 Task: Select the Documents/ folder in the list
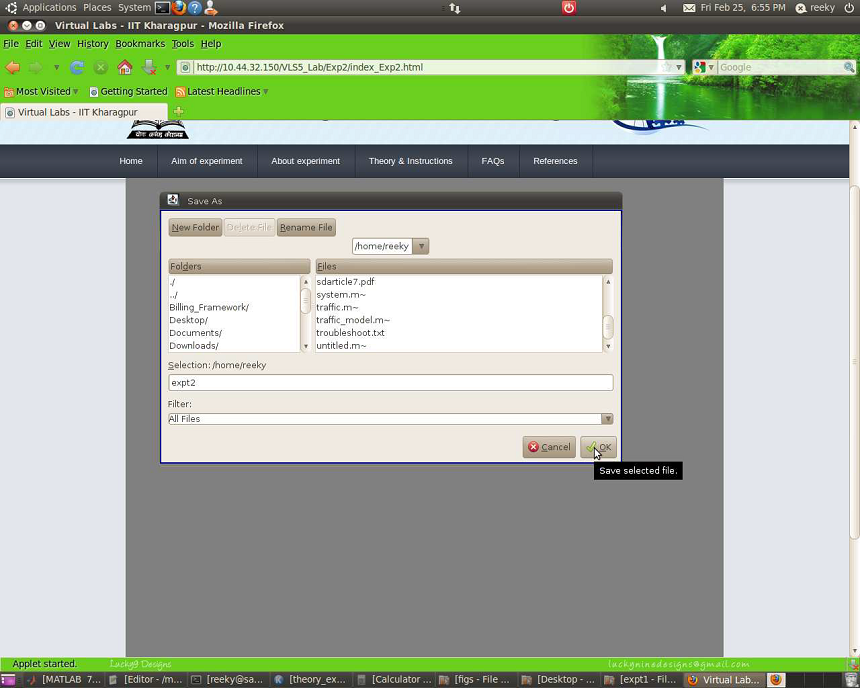[196, 333]
